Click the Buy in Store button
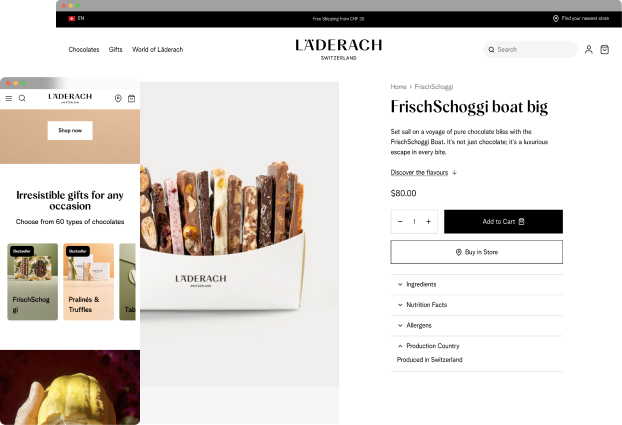 pos(476,252)
